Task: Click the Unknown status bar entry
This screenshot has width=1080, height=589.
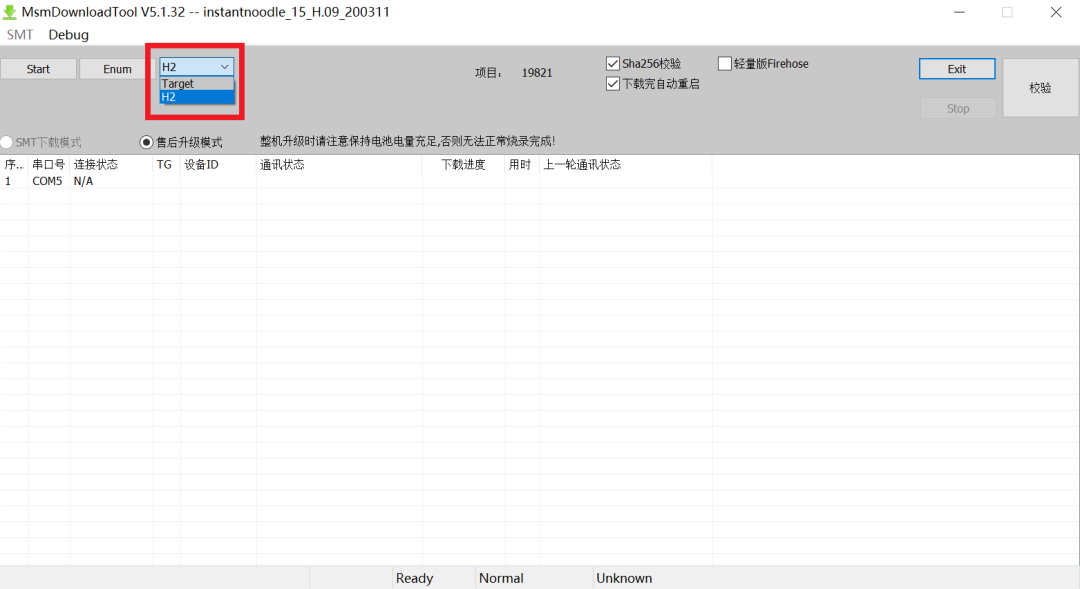Action: pos(624,578)
